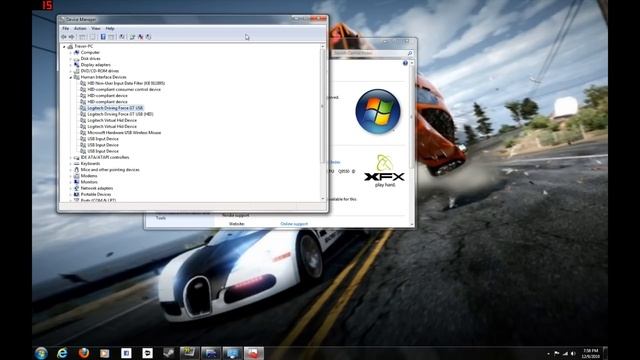Click the Uninstall device toolbar icon (red X)

(140, 37)
